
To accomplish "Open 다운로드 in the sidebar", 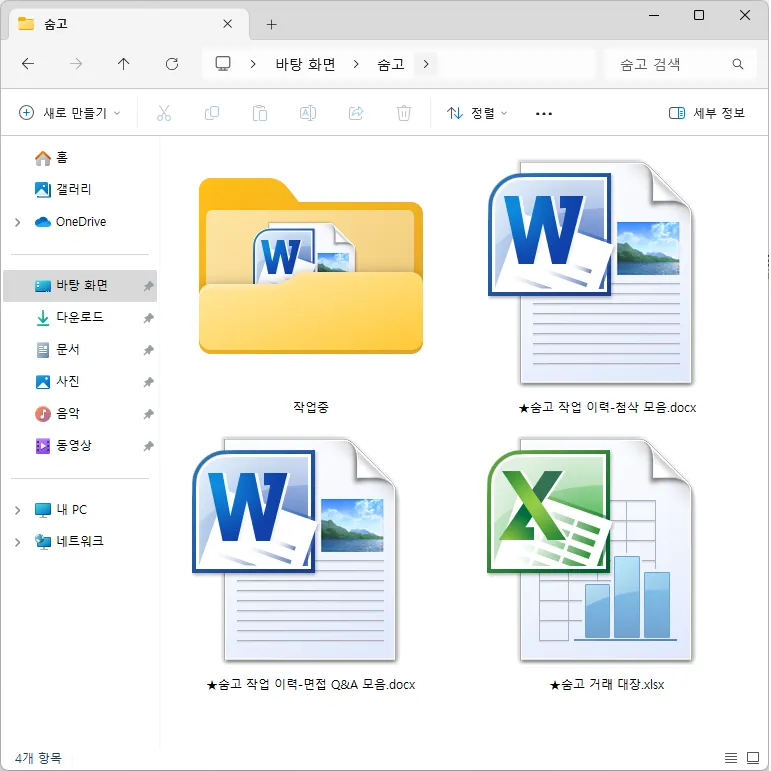I will click(x=80, y=317).
